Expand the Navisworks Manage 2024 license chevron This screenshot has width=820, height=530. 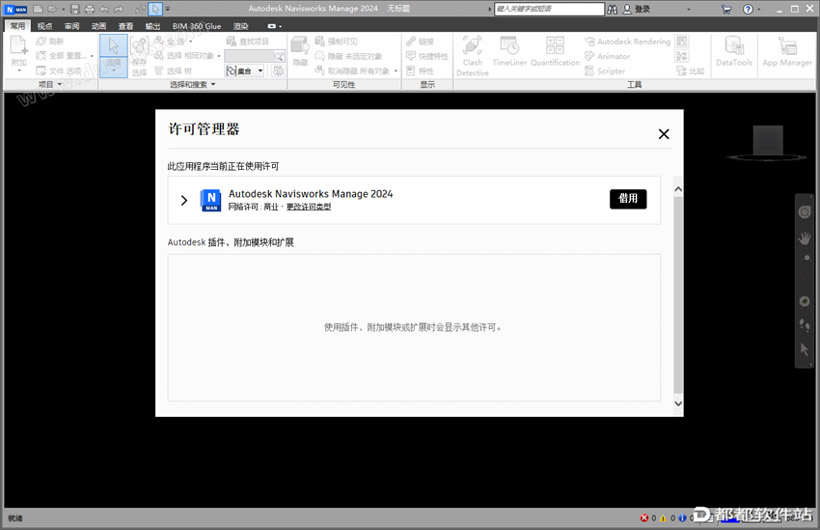pos(184,200)
